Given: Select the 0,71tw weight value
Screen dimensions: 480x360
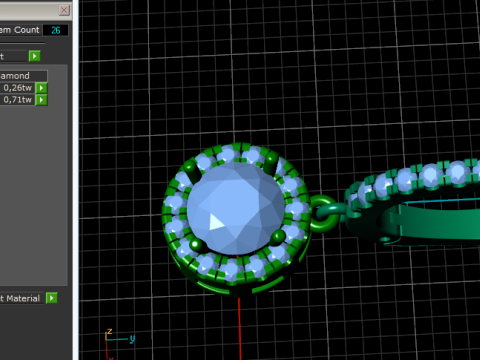Looking at the screenshot, I should click(x=17, y=100).
